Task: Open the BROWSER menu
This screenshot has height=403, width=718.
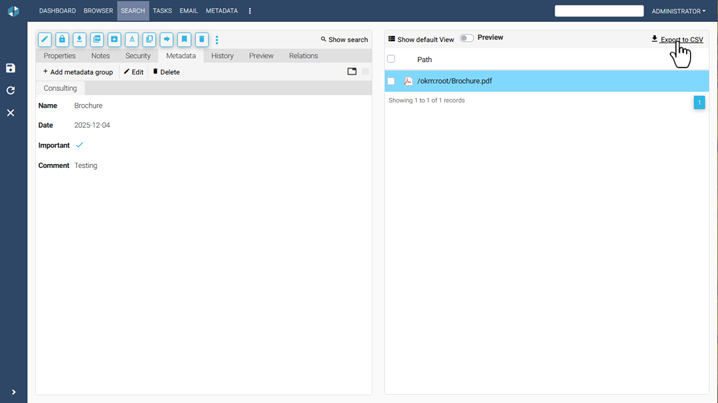Action: point(98,11)
